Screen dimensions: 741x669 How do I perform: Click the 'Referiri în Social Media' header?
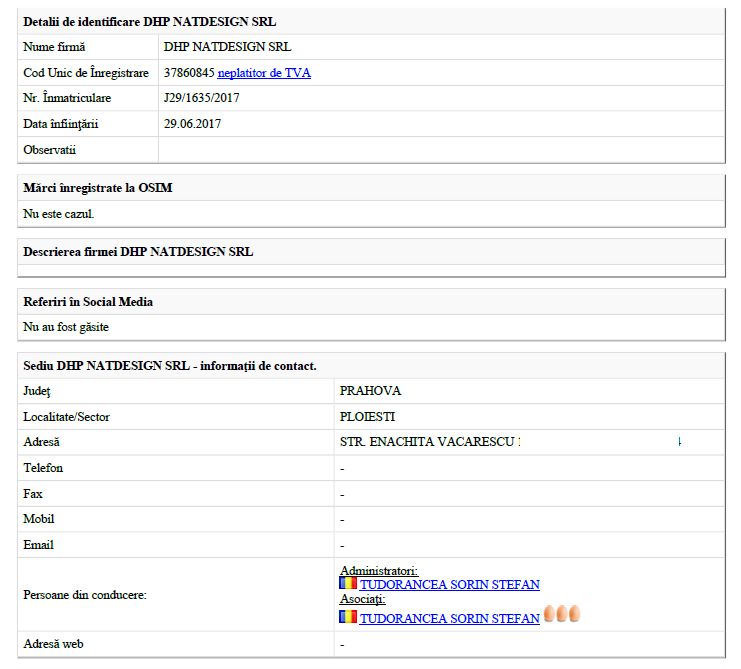pos(88,301)
